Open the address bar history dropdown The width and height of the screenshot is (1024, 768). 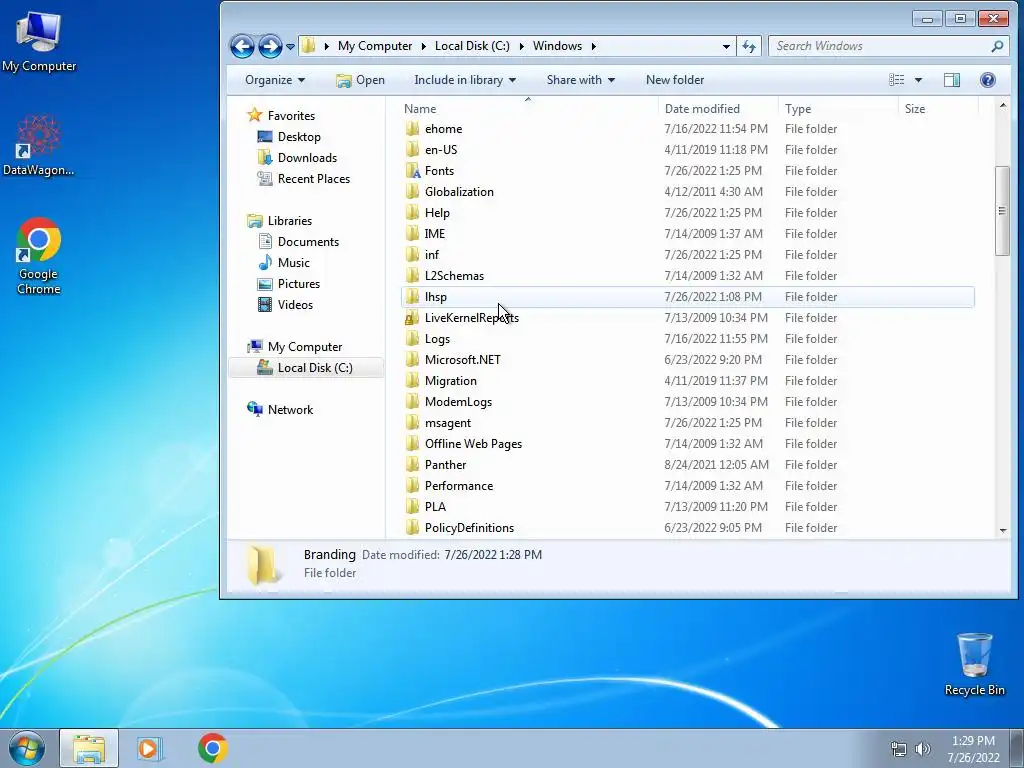click(726, 46)
